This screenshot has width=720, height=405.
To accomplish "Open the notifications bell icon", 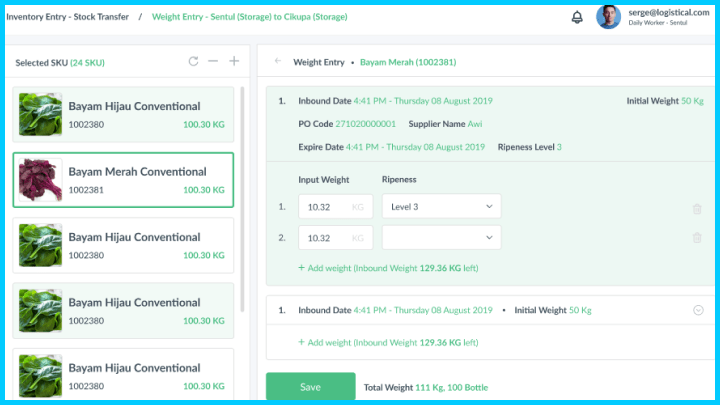I will [x=577, y=17].
